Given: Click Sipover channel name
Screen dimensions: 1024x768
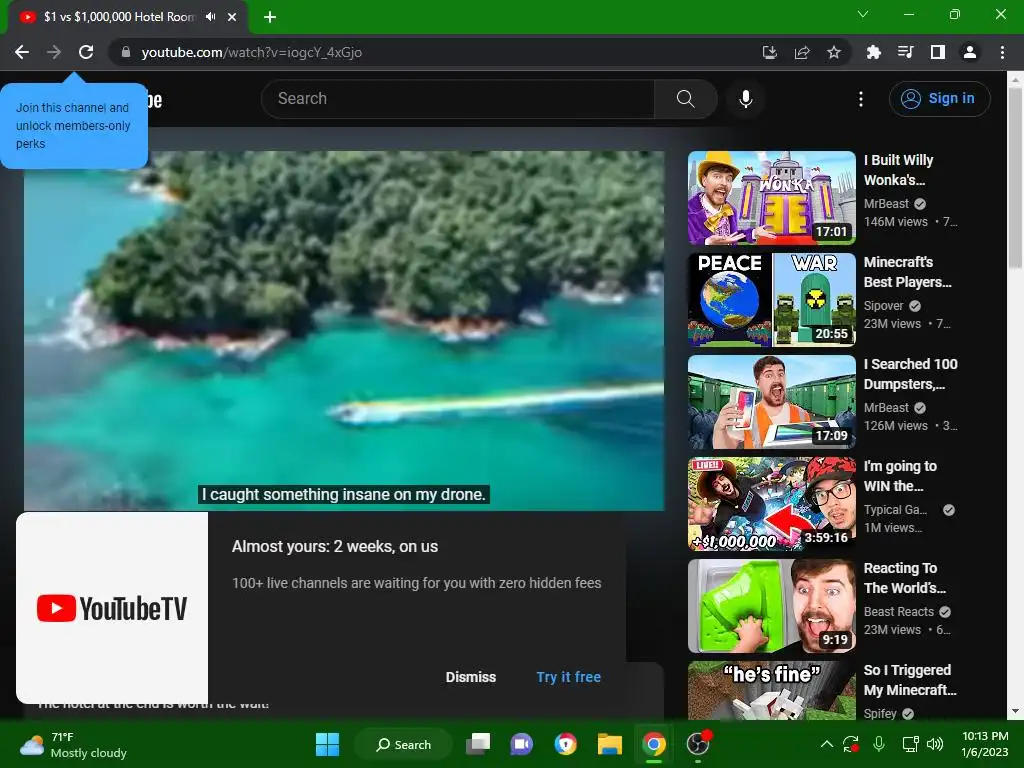Looking at the screenshot, I should pos(883,306).
